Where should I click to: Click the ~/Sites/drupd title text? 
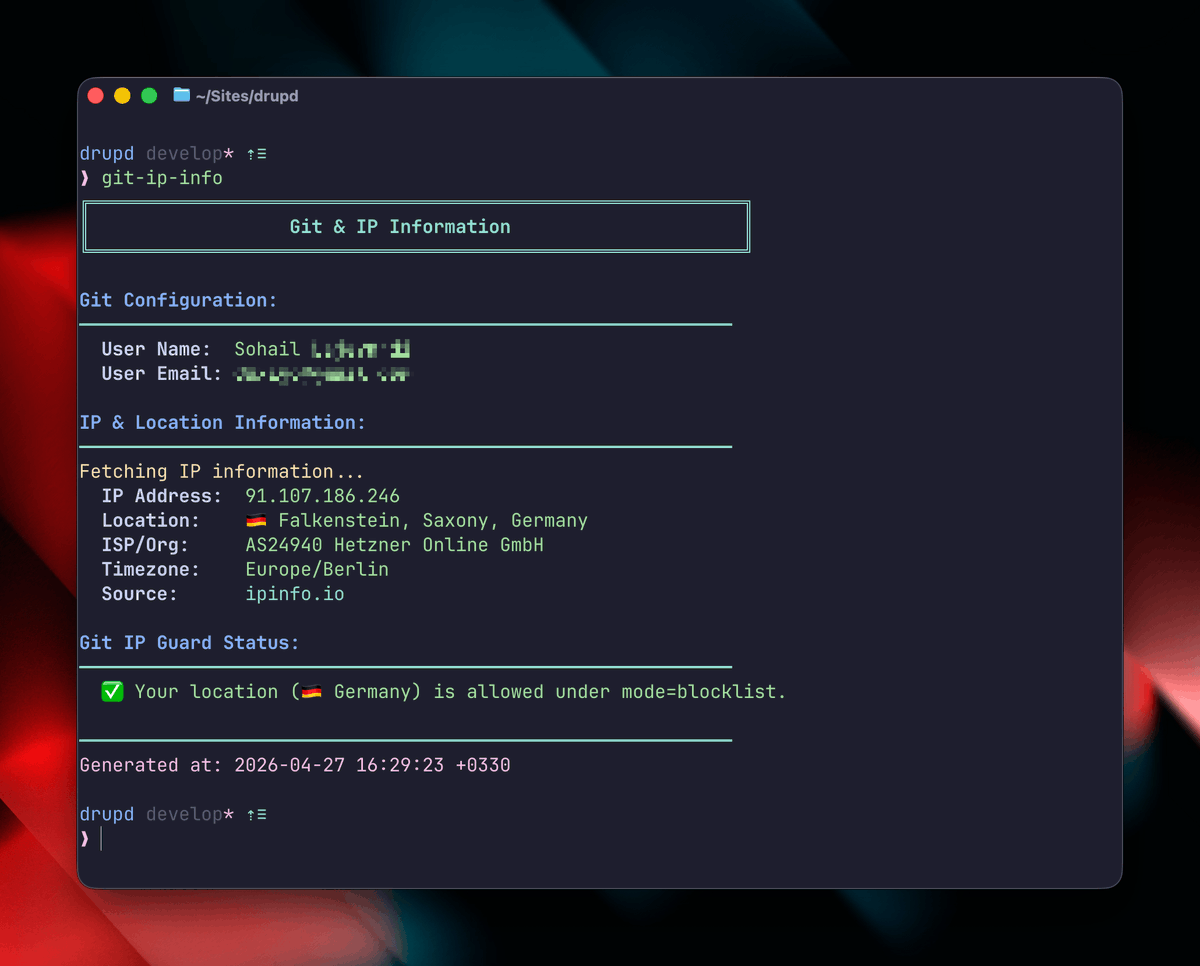[x=247, y=96]
